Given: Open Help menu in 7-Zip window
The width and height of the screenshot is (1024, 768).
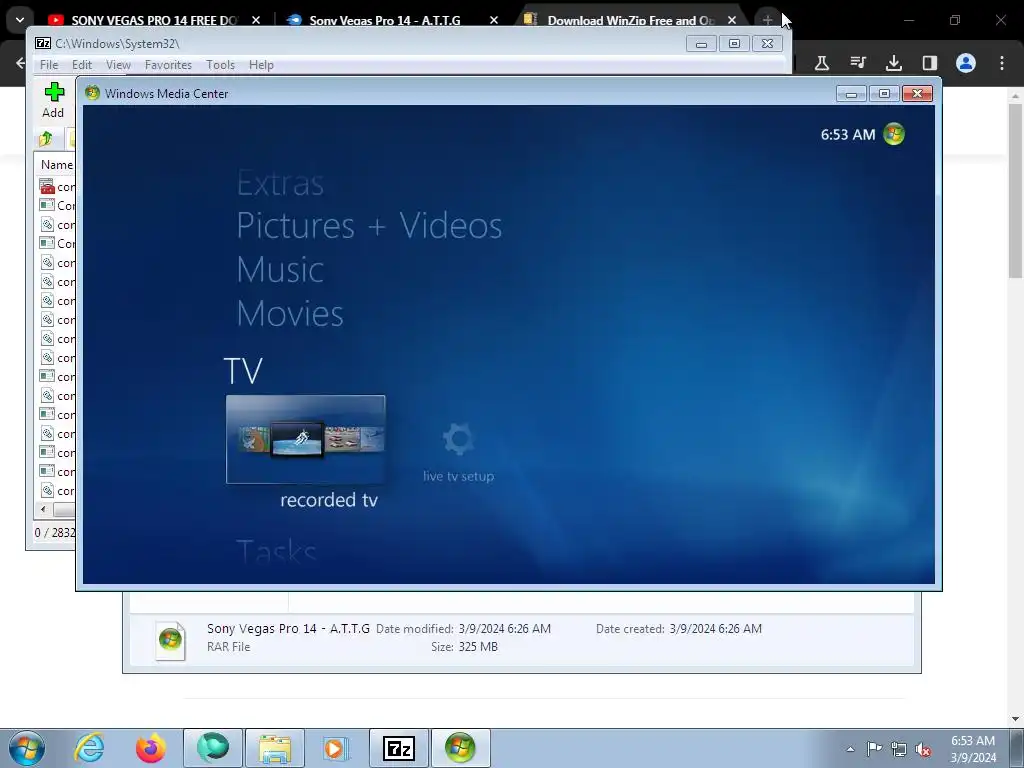Looking at the screenshot, I should tap(261, 65).
